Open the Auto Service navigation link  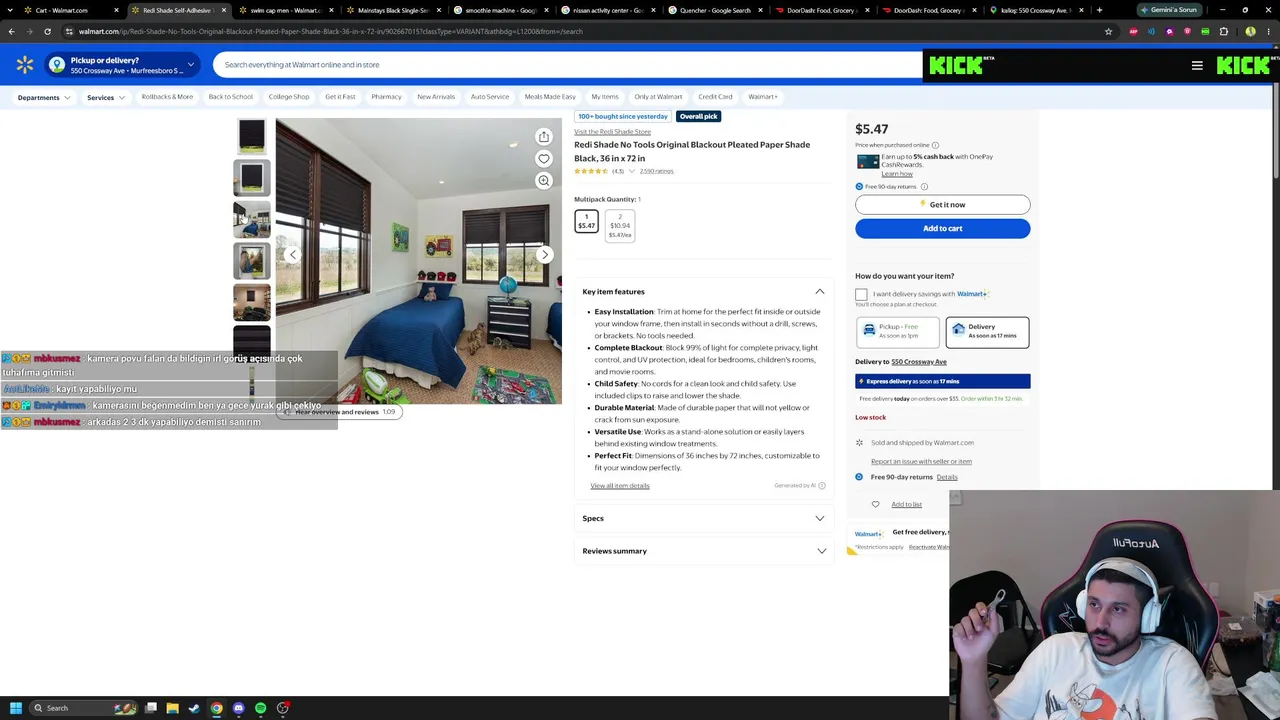[x=490, y=97]
